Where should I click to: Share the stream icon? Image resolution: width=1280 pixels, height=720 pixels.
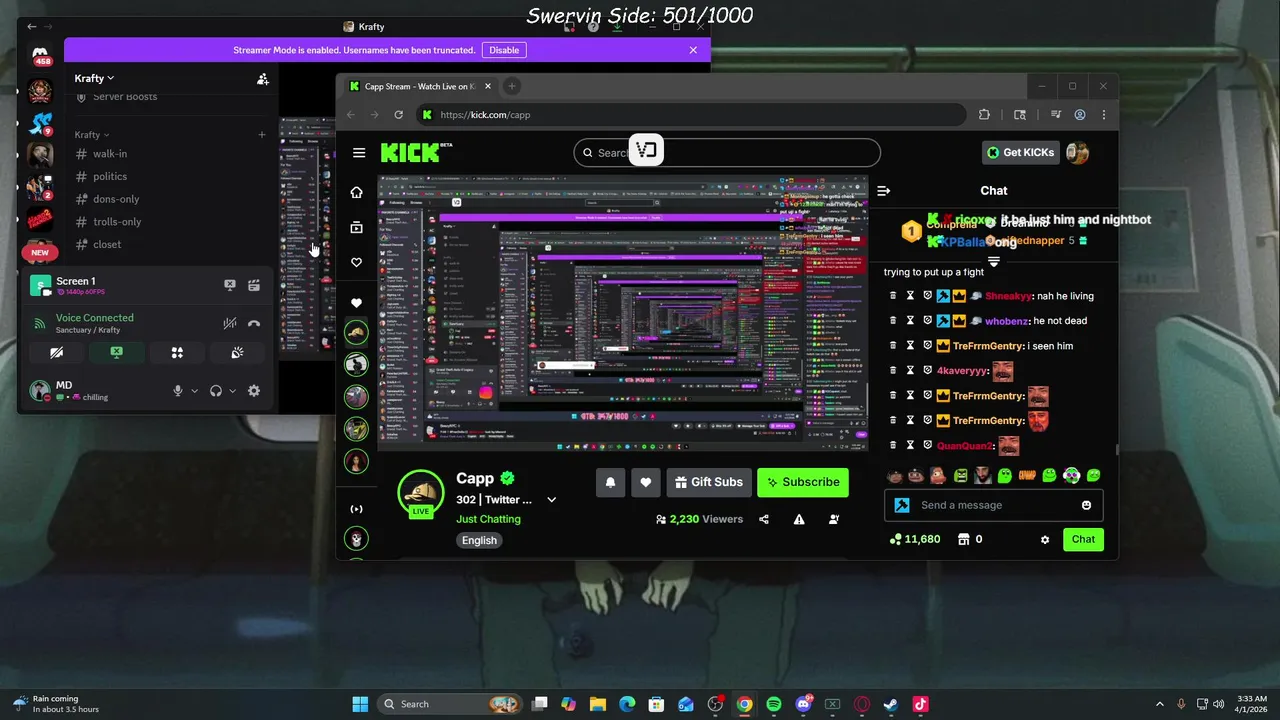[764, 519]
